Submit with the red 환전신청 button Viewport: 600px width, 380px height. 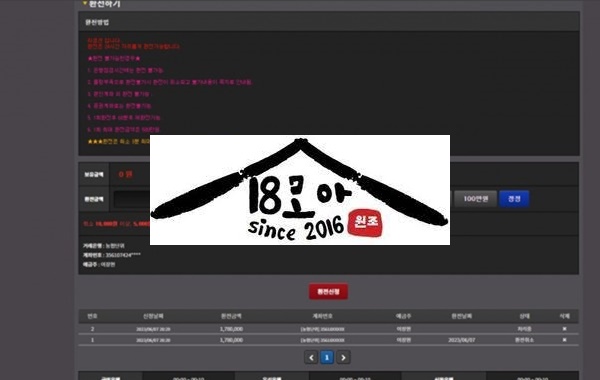(x=328, y=292)
